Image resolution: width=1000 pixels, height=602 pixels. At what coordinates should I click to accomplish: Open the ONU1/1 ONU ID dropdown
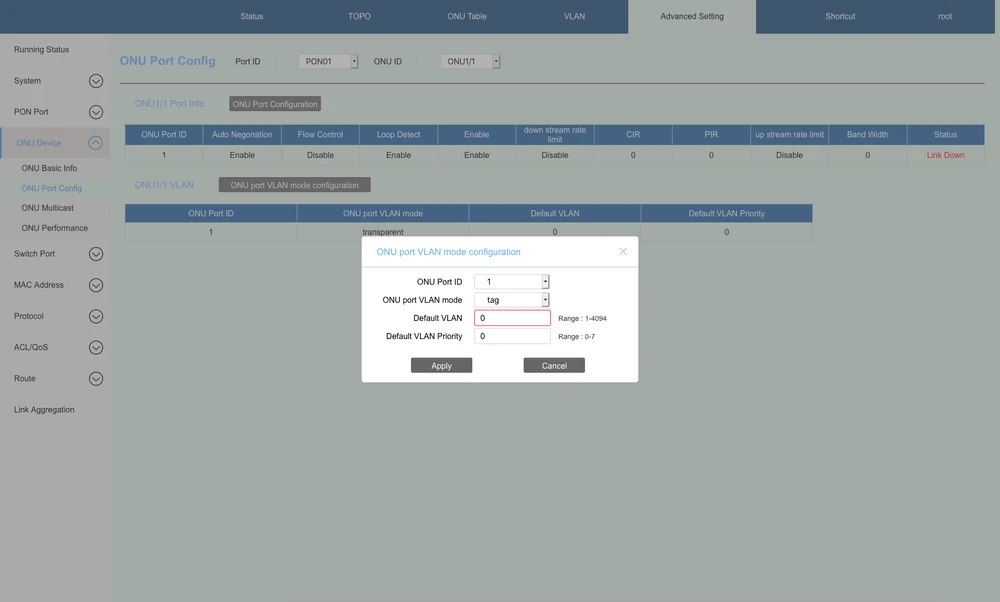[x=496, y=62]
